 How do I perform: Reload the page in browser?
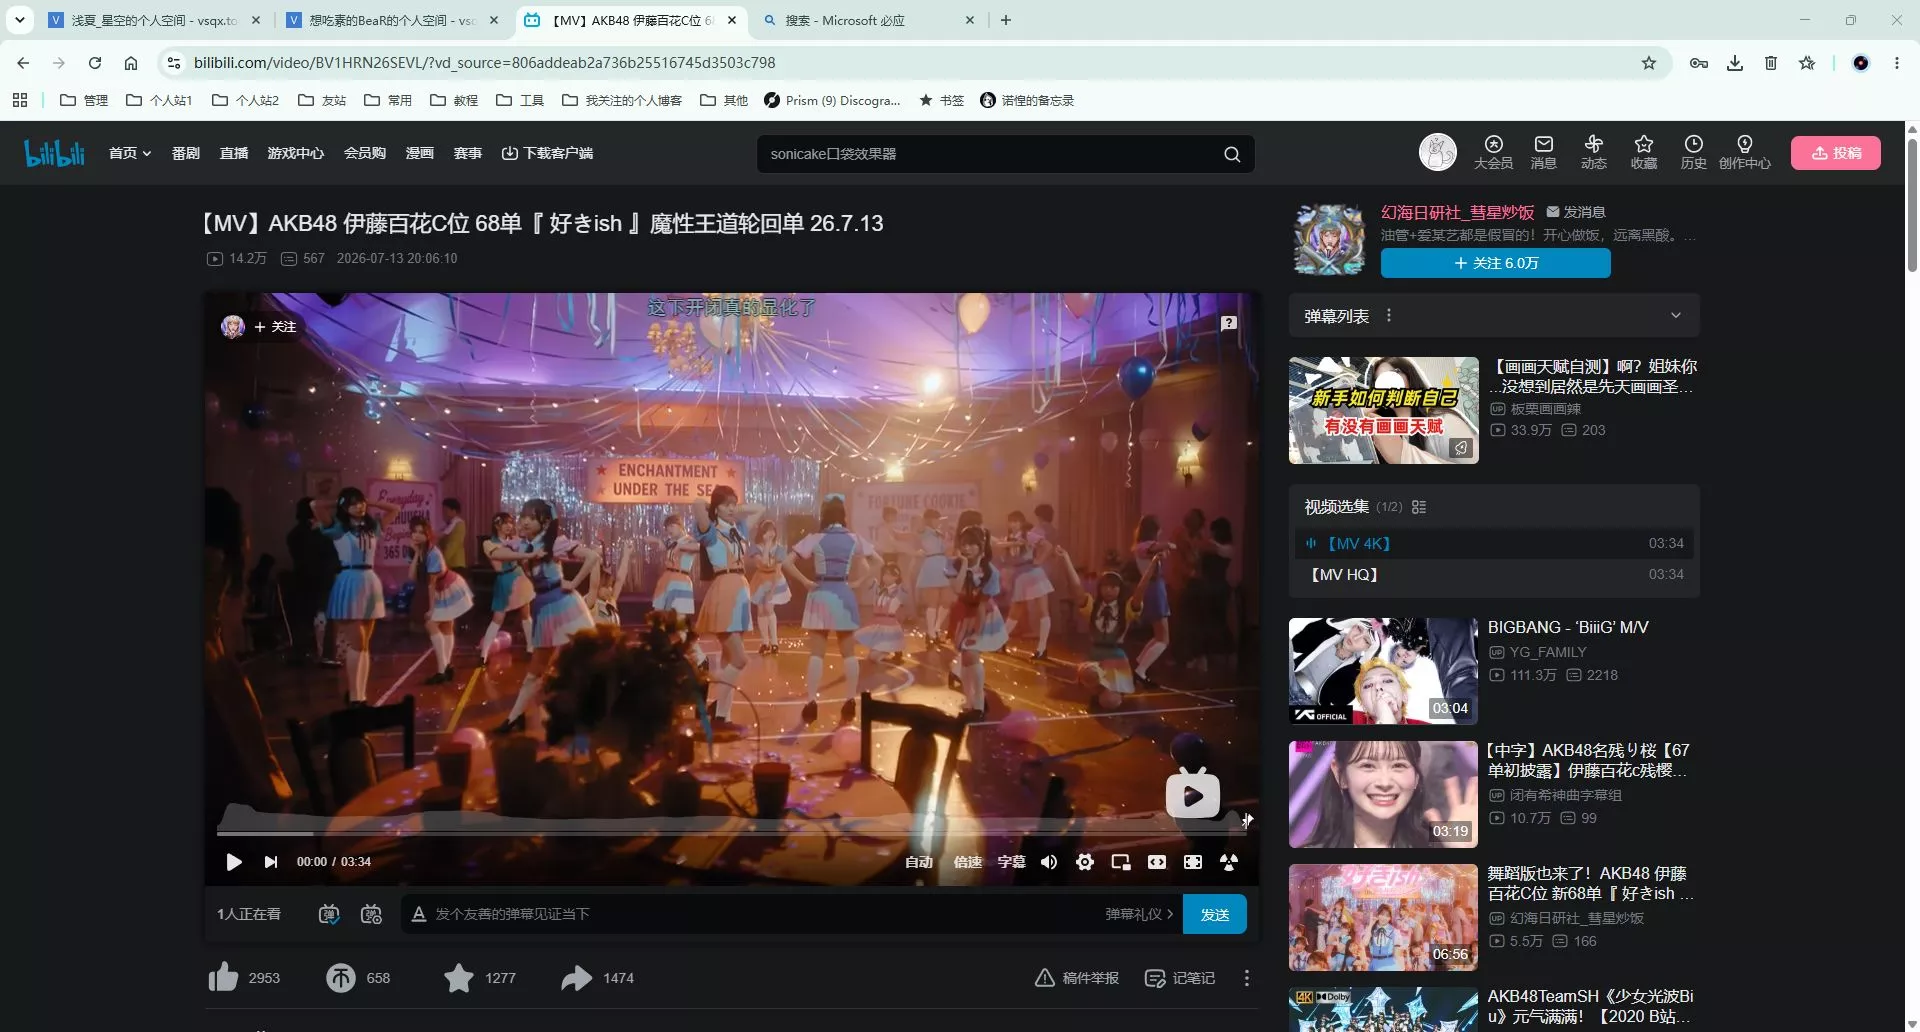coord(95,63)
